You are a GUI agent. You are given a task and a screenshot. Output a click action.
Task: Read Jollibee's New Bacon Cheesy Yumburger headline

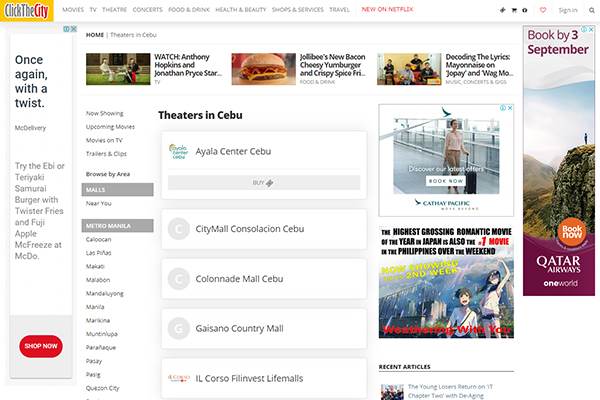[x=333, y=65]
